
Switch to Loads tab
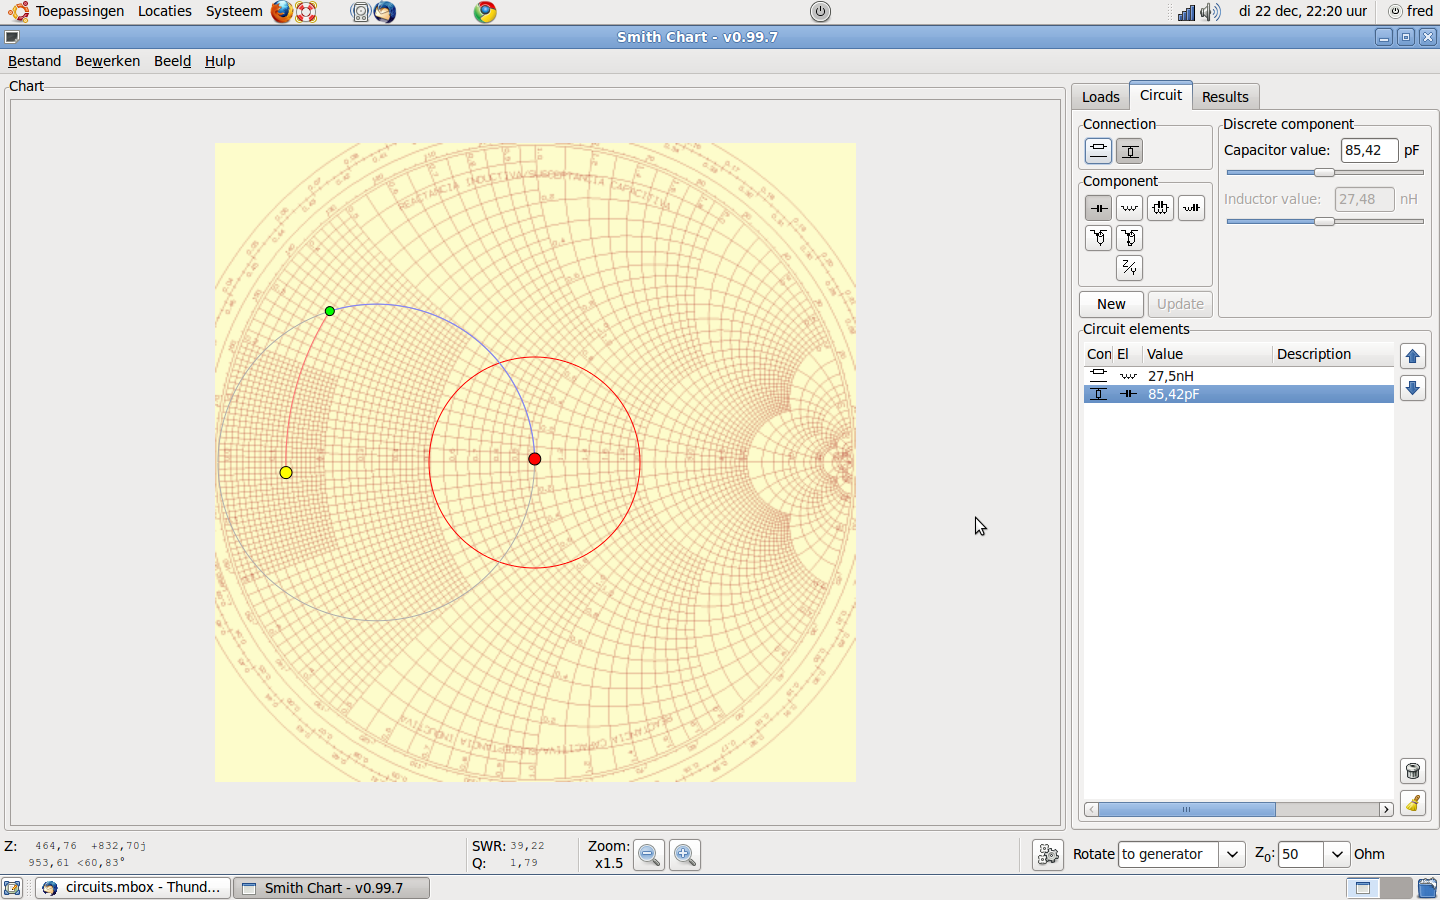tap(1100, 97)
